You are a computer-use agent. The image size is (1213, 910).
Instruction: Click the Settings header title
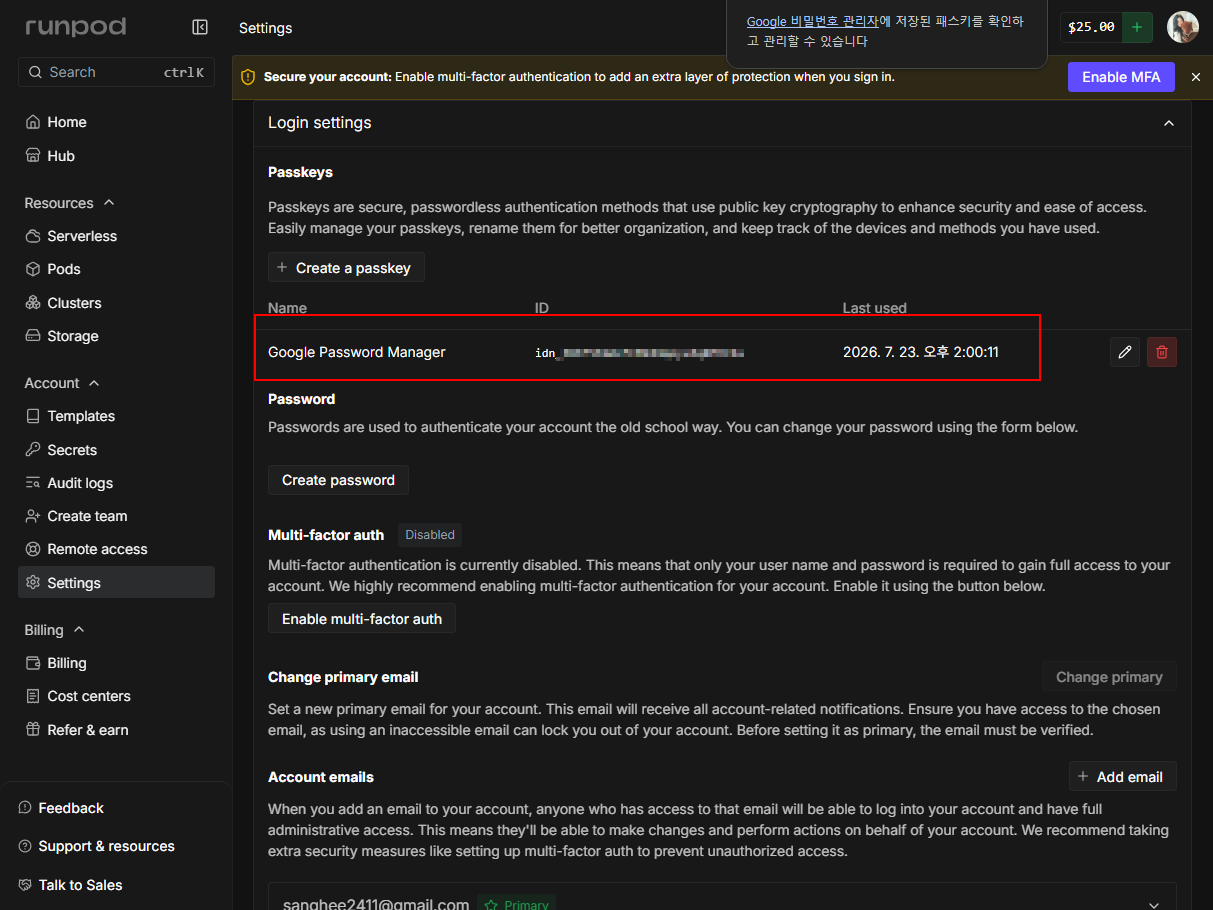click(266, 28)
